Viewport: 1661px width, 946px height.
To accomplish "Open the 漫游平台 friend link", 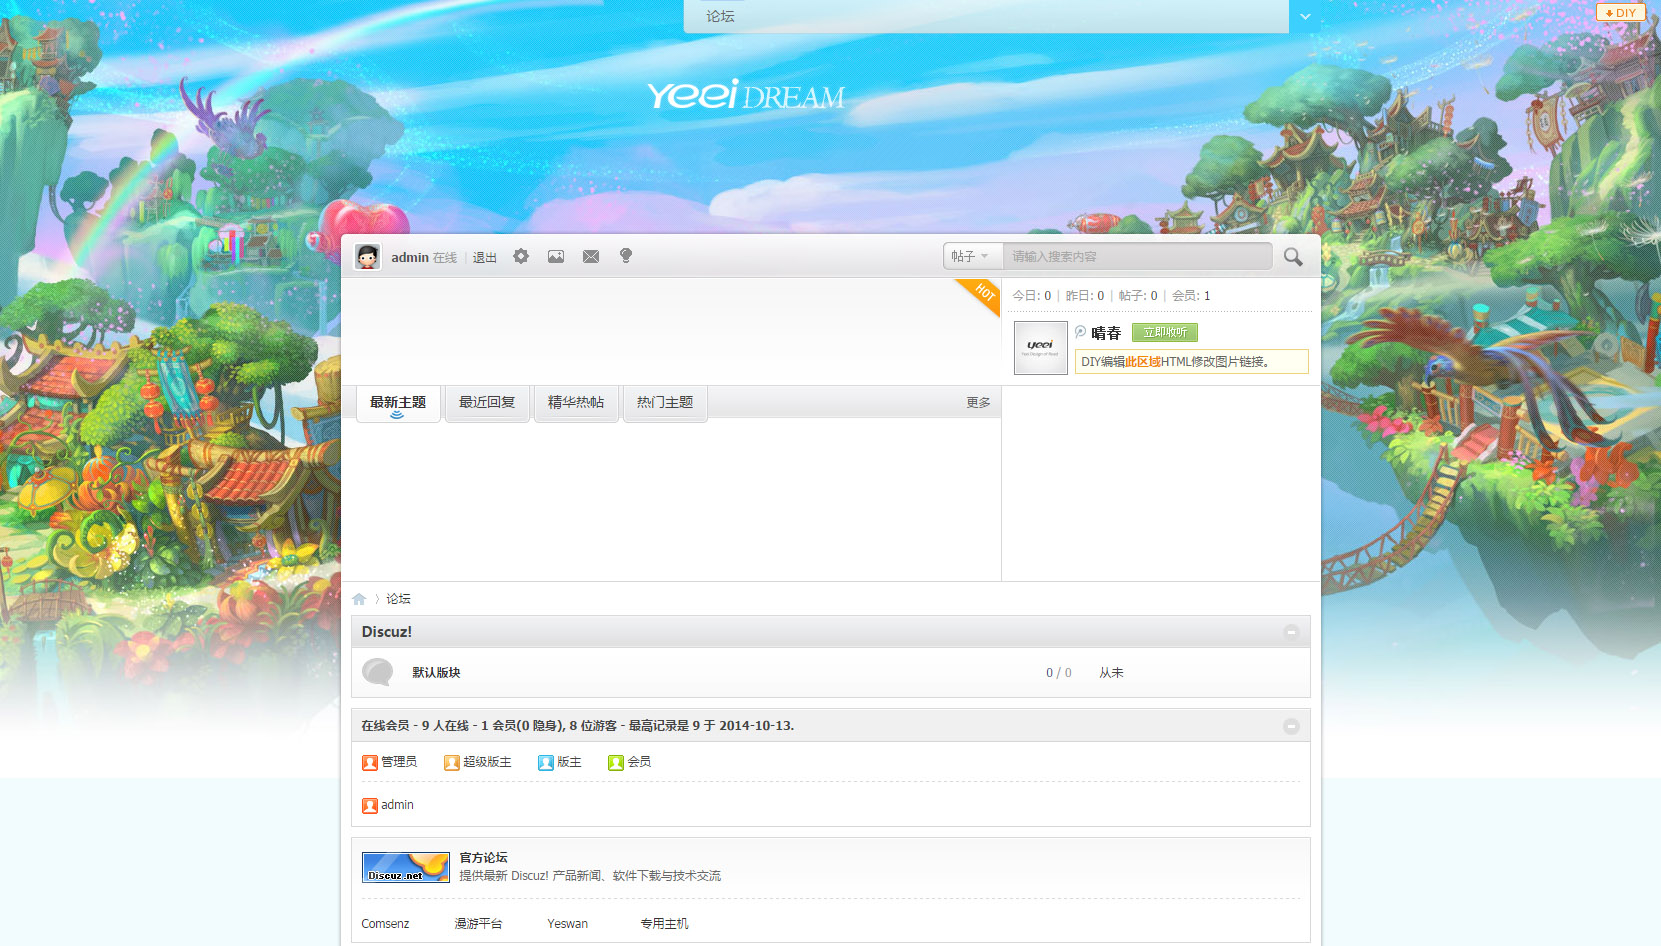I will [x=478, y=924].
